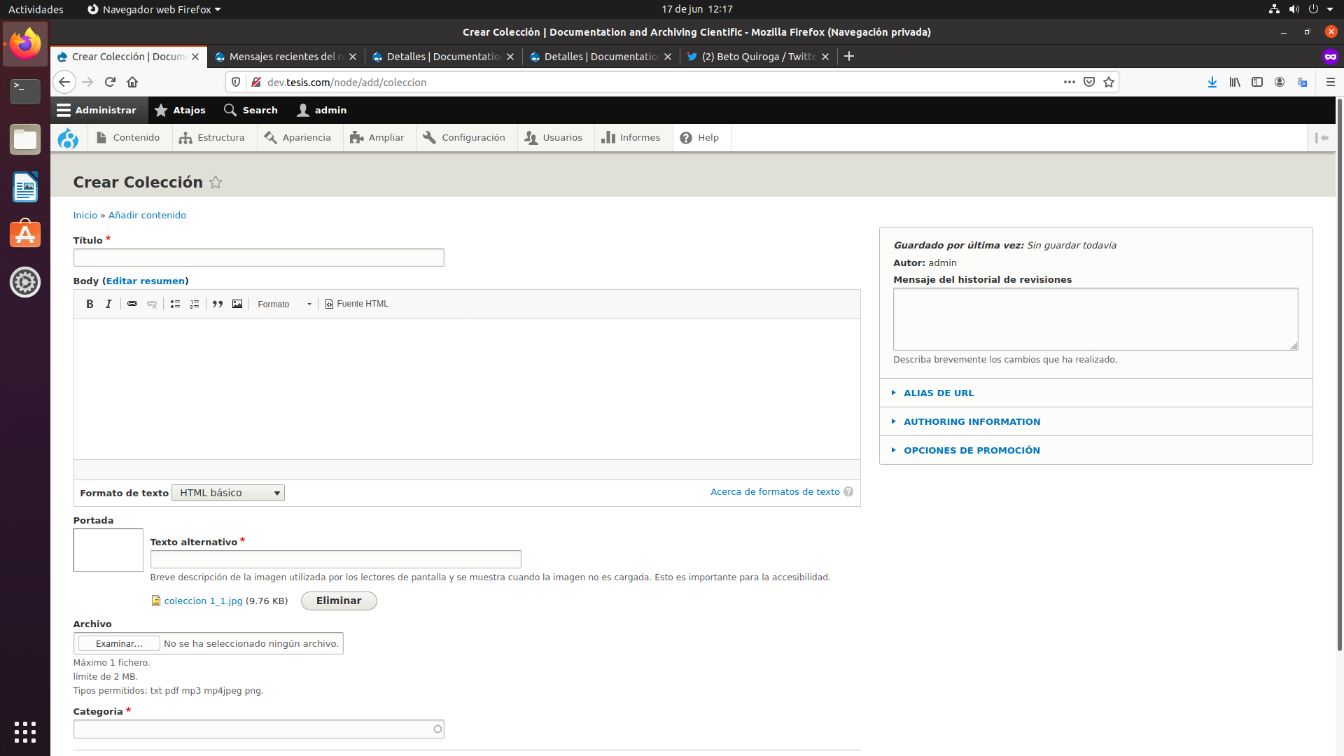1344x756 pixels.
Task: Switch to Fuente HTML source view
Action: (x=356, y=303)
